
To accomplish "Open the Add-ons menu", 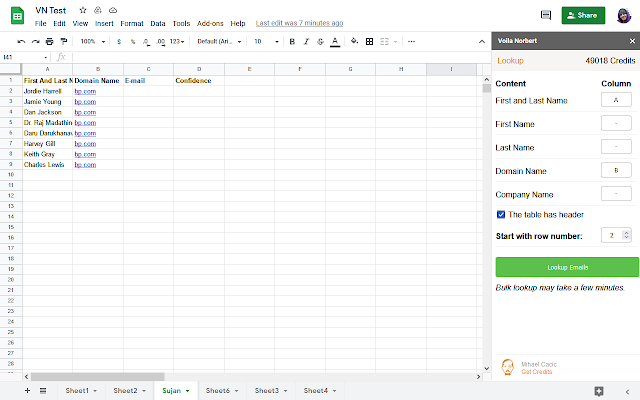I will click(210, 23).
